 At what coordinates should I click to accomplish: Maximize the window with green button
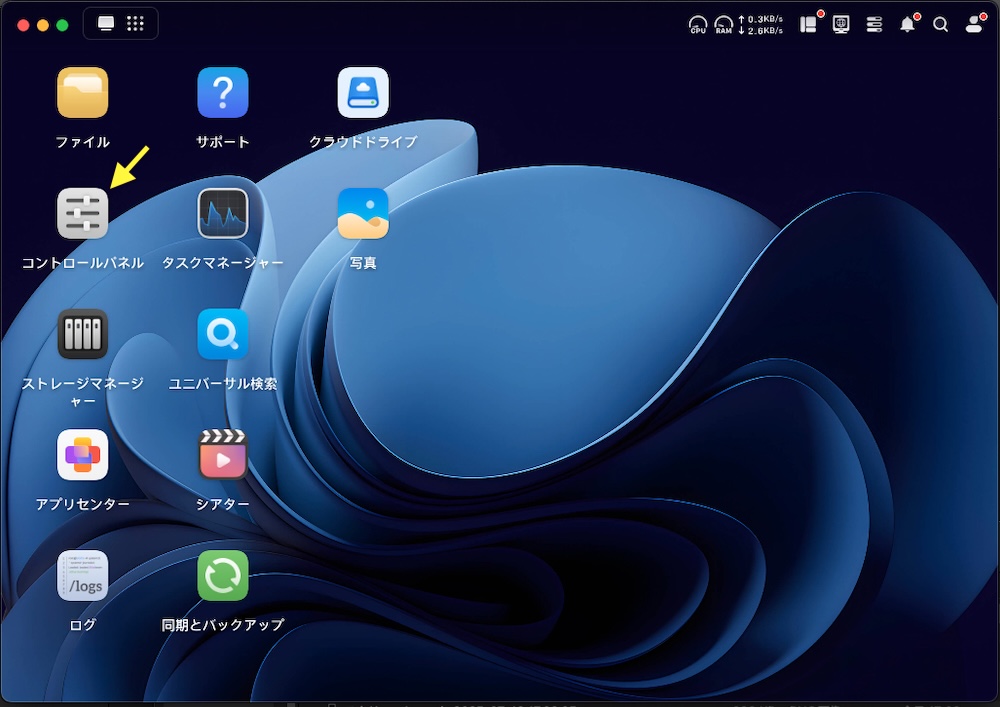(x=62, y=25)
